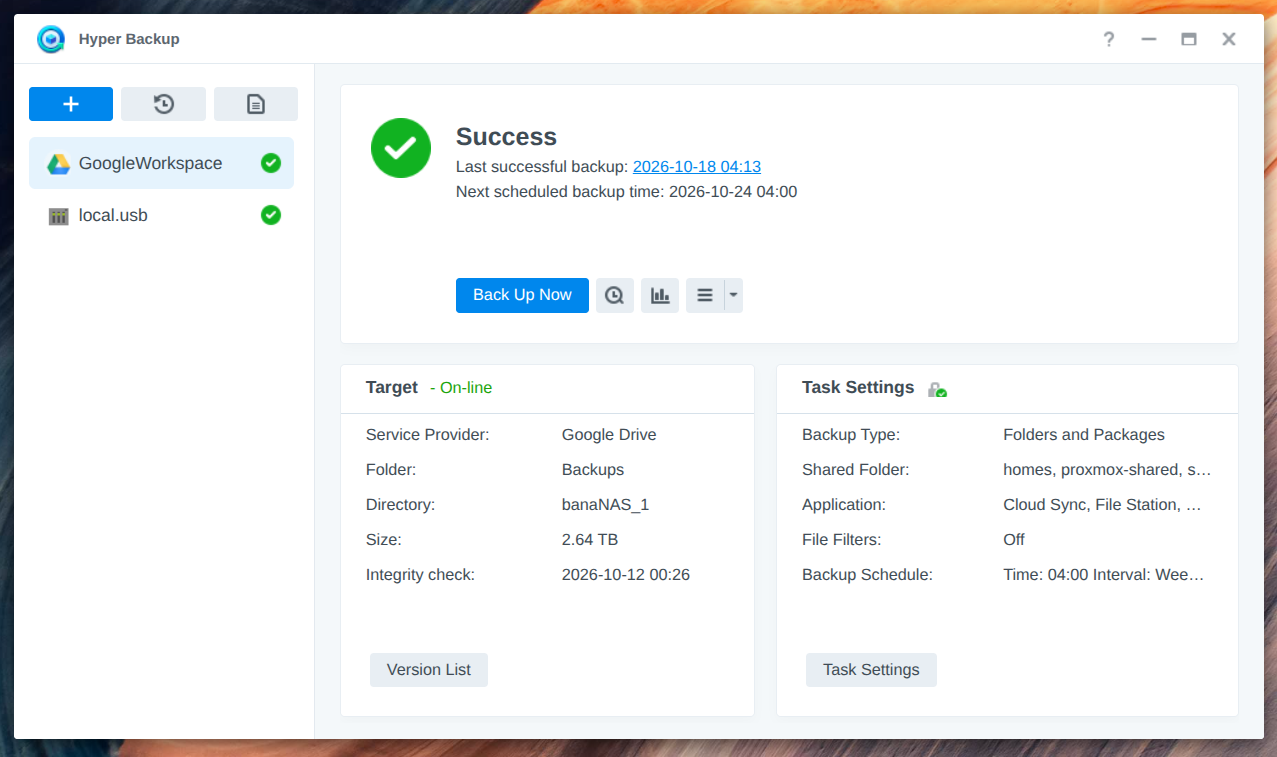This screenshot has width=1277, height=757.
Task: Create a new backup task with plus button
Action: (71, 104)
